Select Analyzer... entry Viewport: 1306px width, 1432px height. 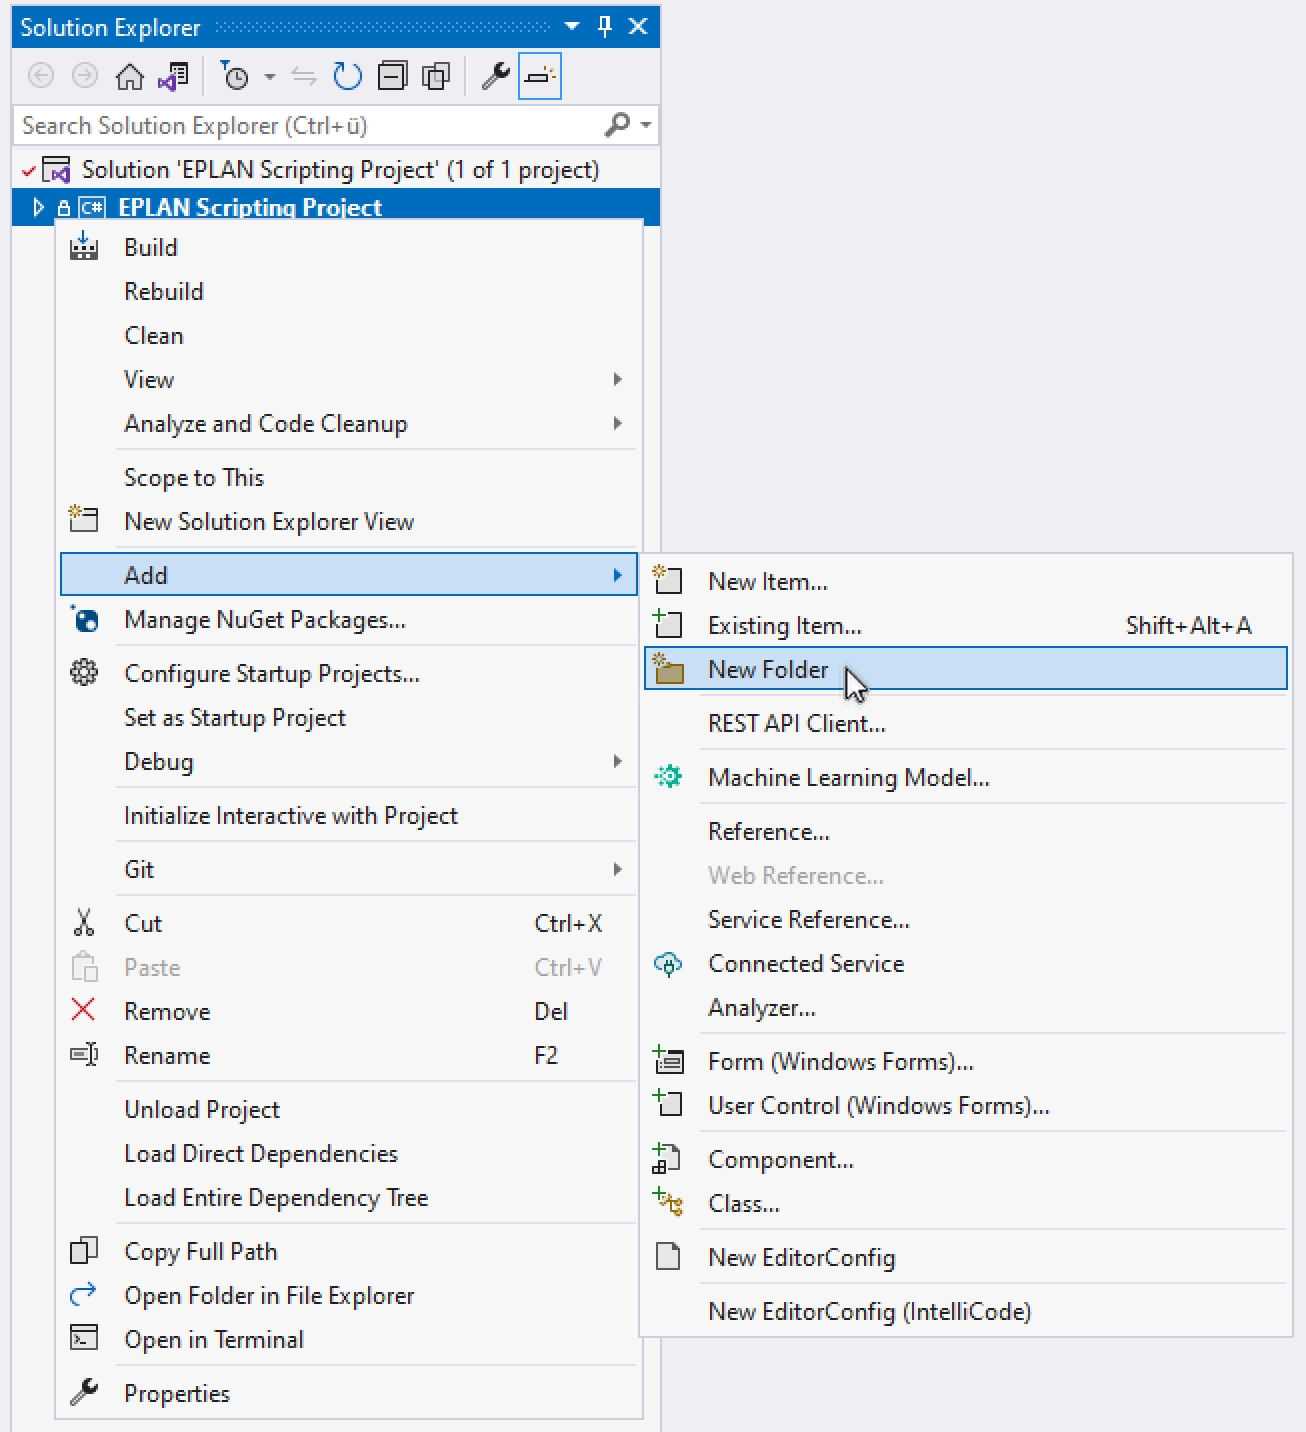click(966, 1007)
